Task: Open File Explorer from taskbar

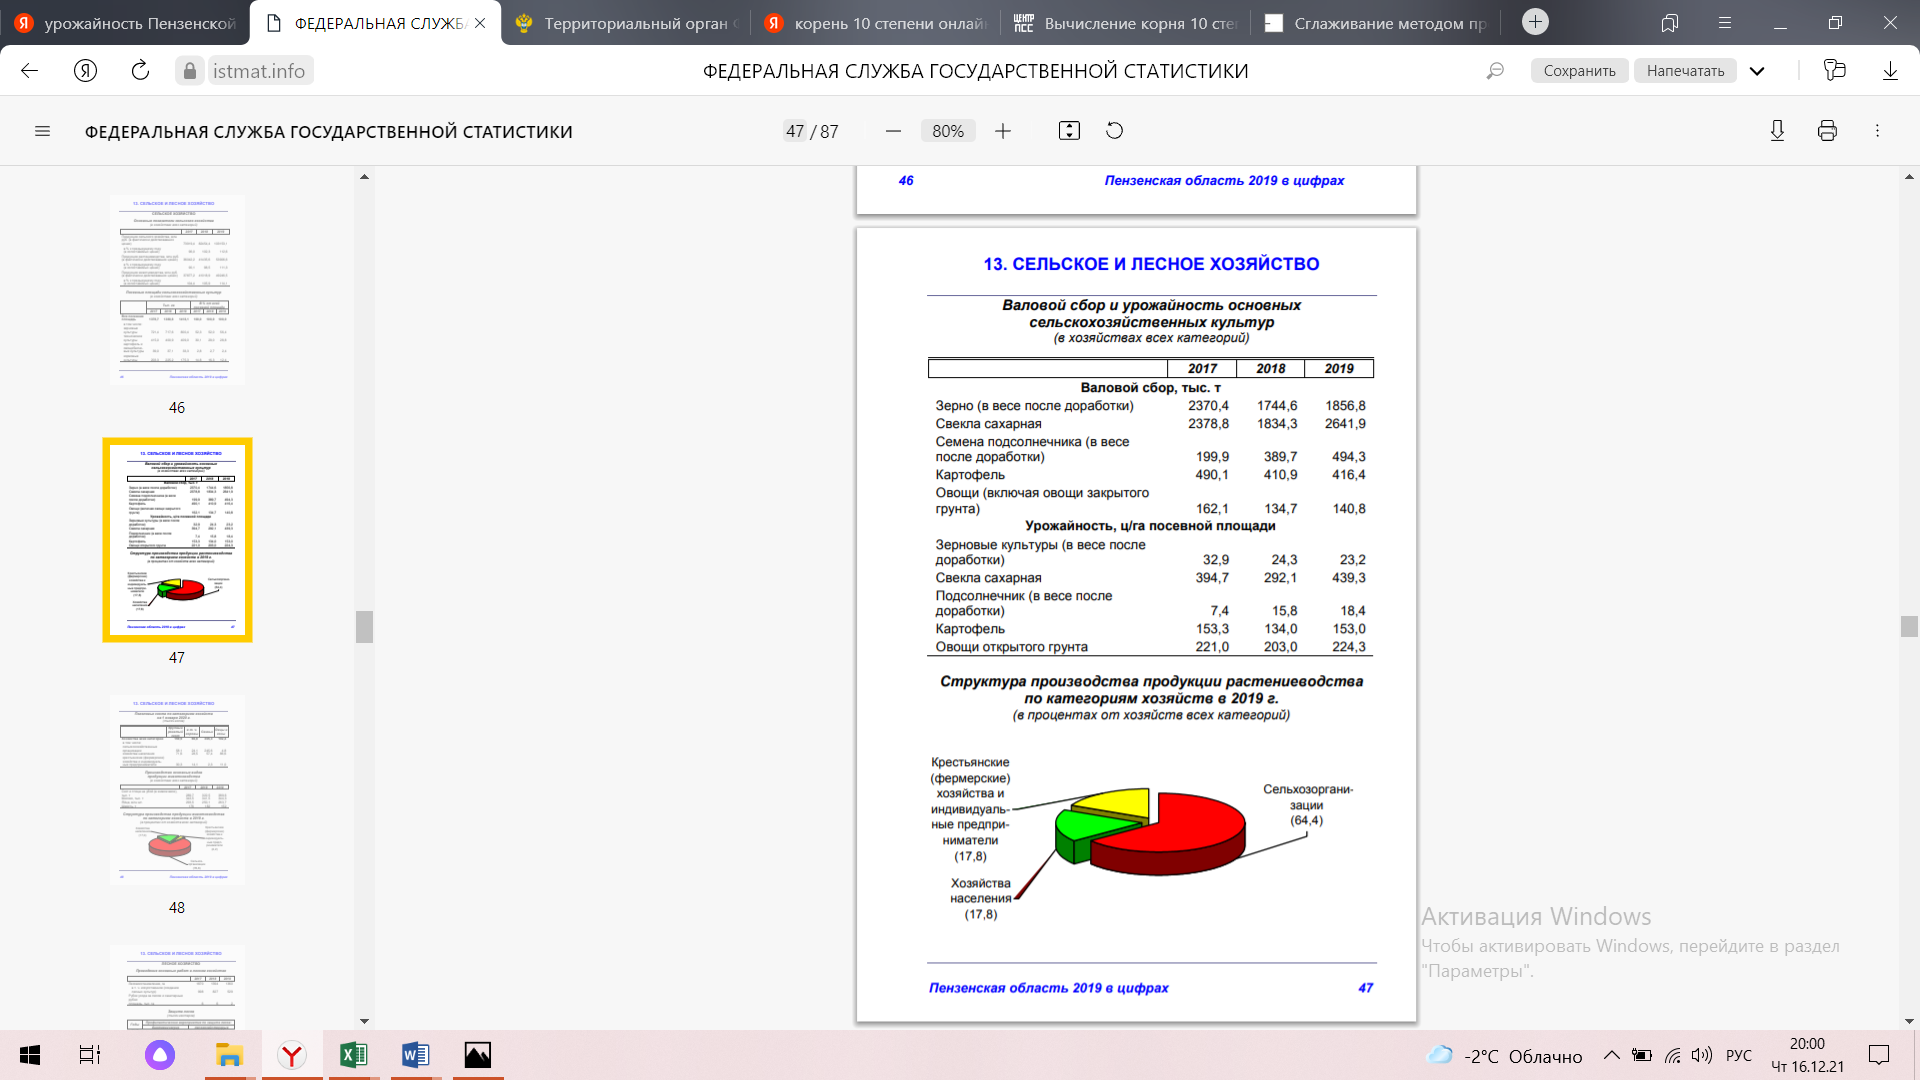Action: 229,1055
